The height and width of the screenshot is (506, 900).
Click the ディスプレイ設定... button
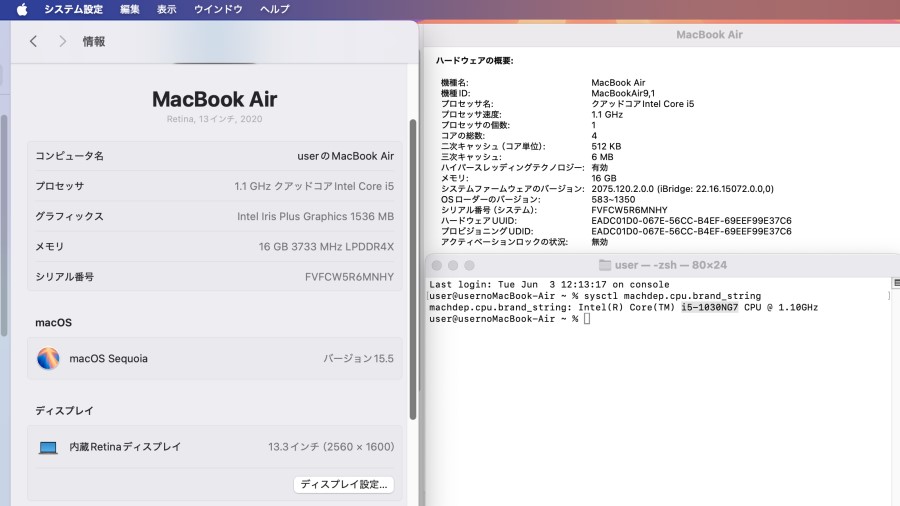(344, 484)
